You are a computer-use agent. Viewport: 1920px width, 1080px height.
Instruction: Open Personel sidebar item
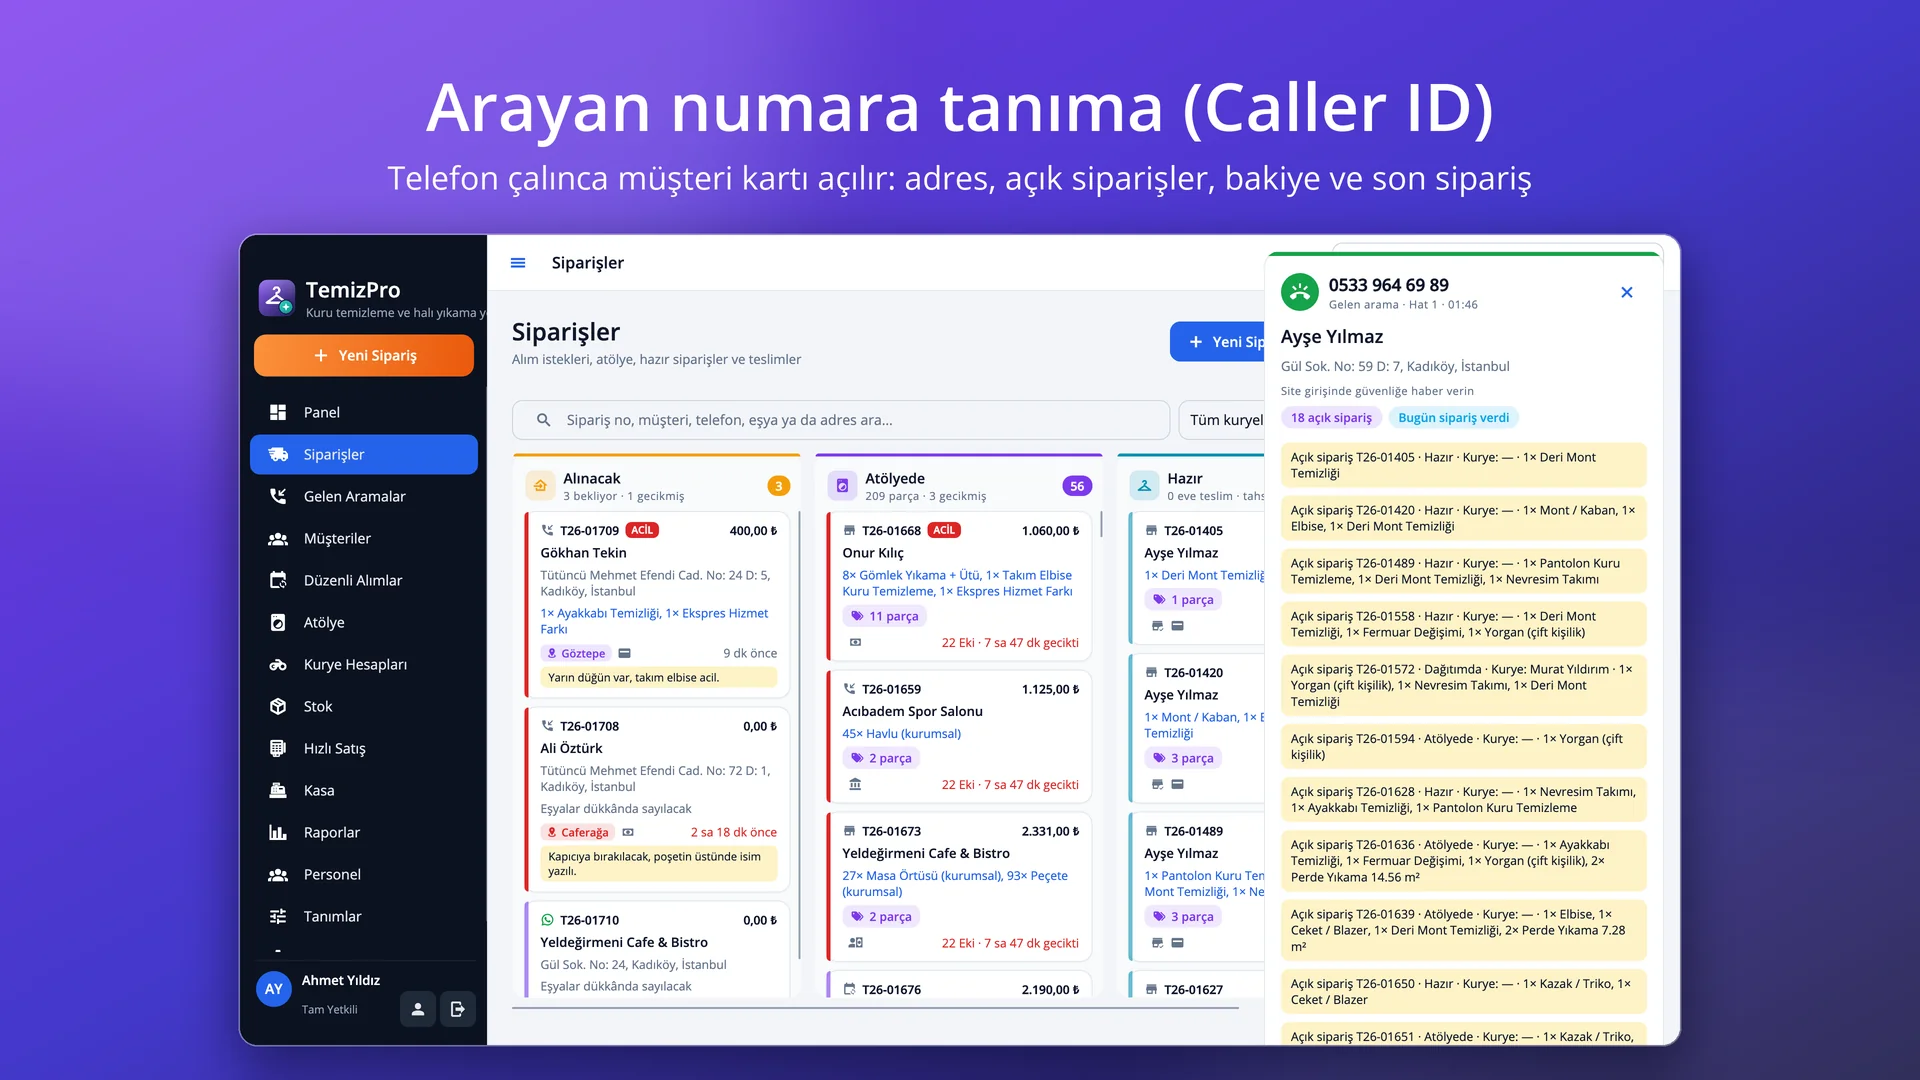pyautogui.click(x=364, y=874)
